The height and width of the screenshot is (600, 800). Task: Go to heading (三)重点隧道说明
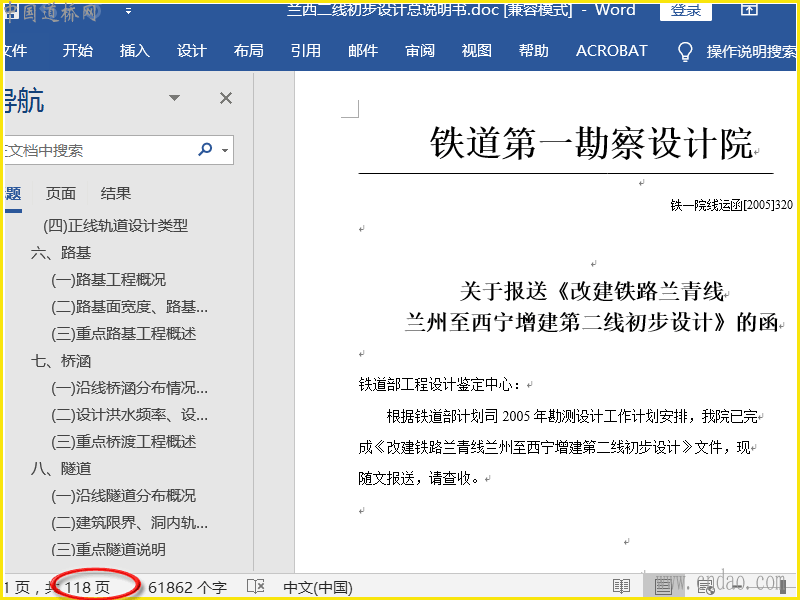[x=109, y=549]
